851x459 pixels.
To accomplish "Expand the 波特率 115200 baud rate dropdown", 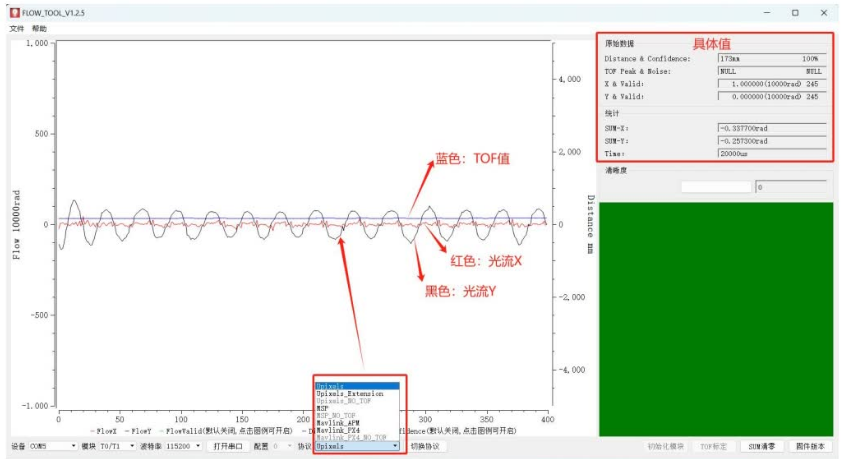I will (x=183, y=446).
